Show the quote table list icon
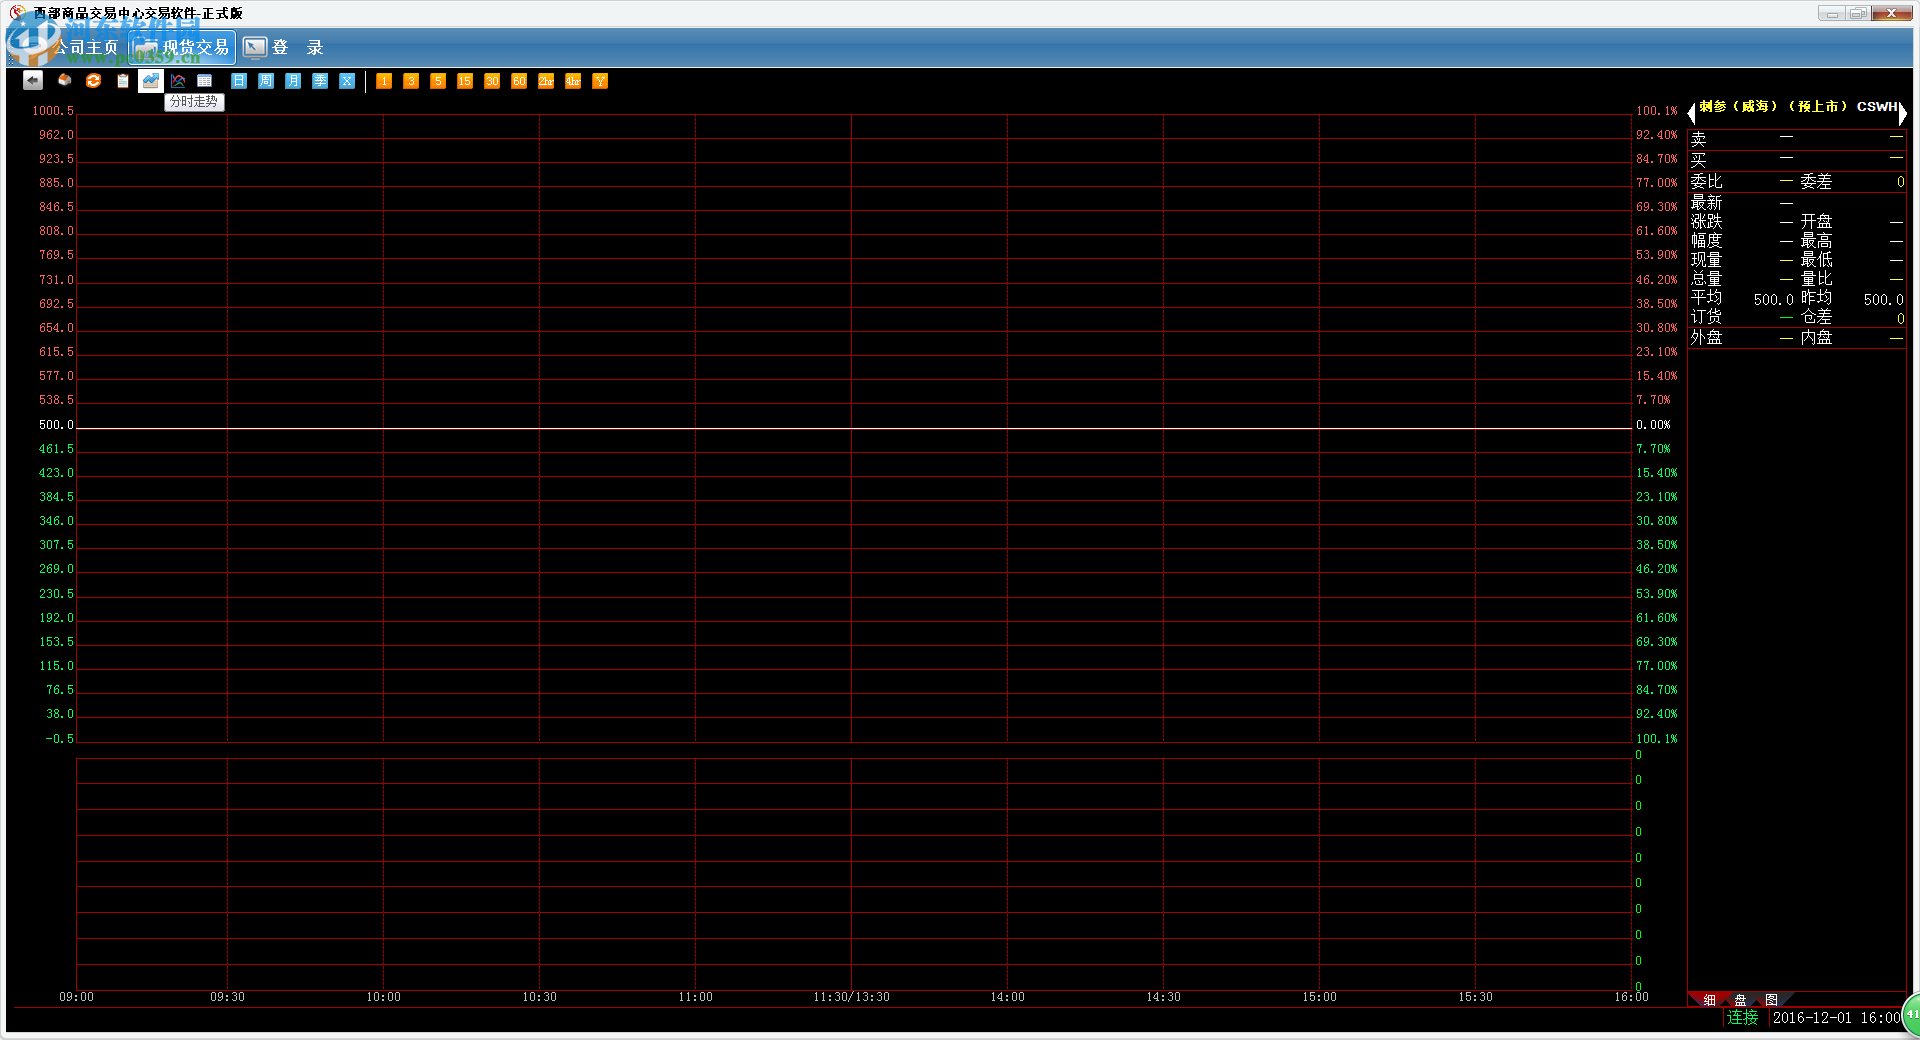Viewport: 1920px width, 1040px height. [x=204, y=81]
